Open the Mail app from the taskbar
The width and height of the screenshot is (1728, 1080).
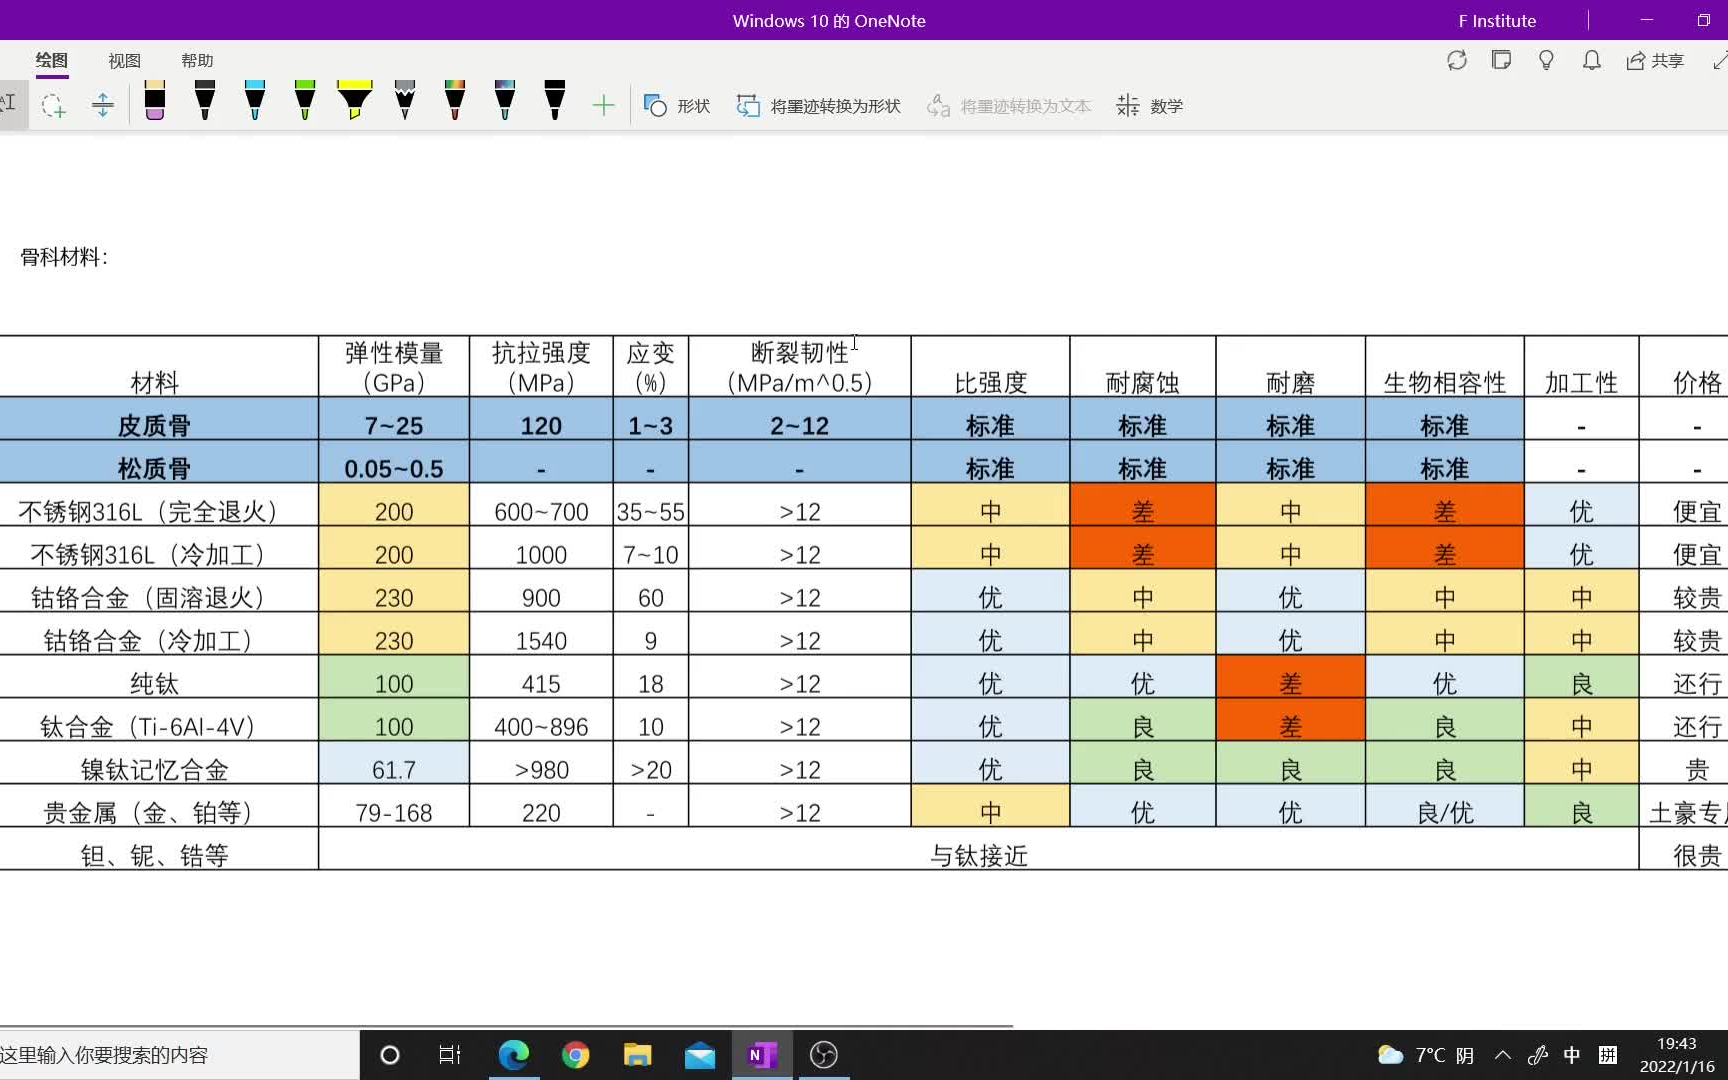(x=700, y=1055)
